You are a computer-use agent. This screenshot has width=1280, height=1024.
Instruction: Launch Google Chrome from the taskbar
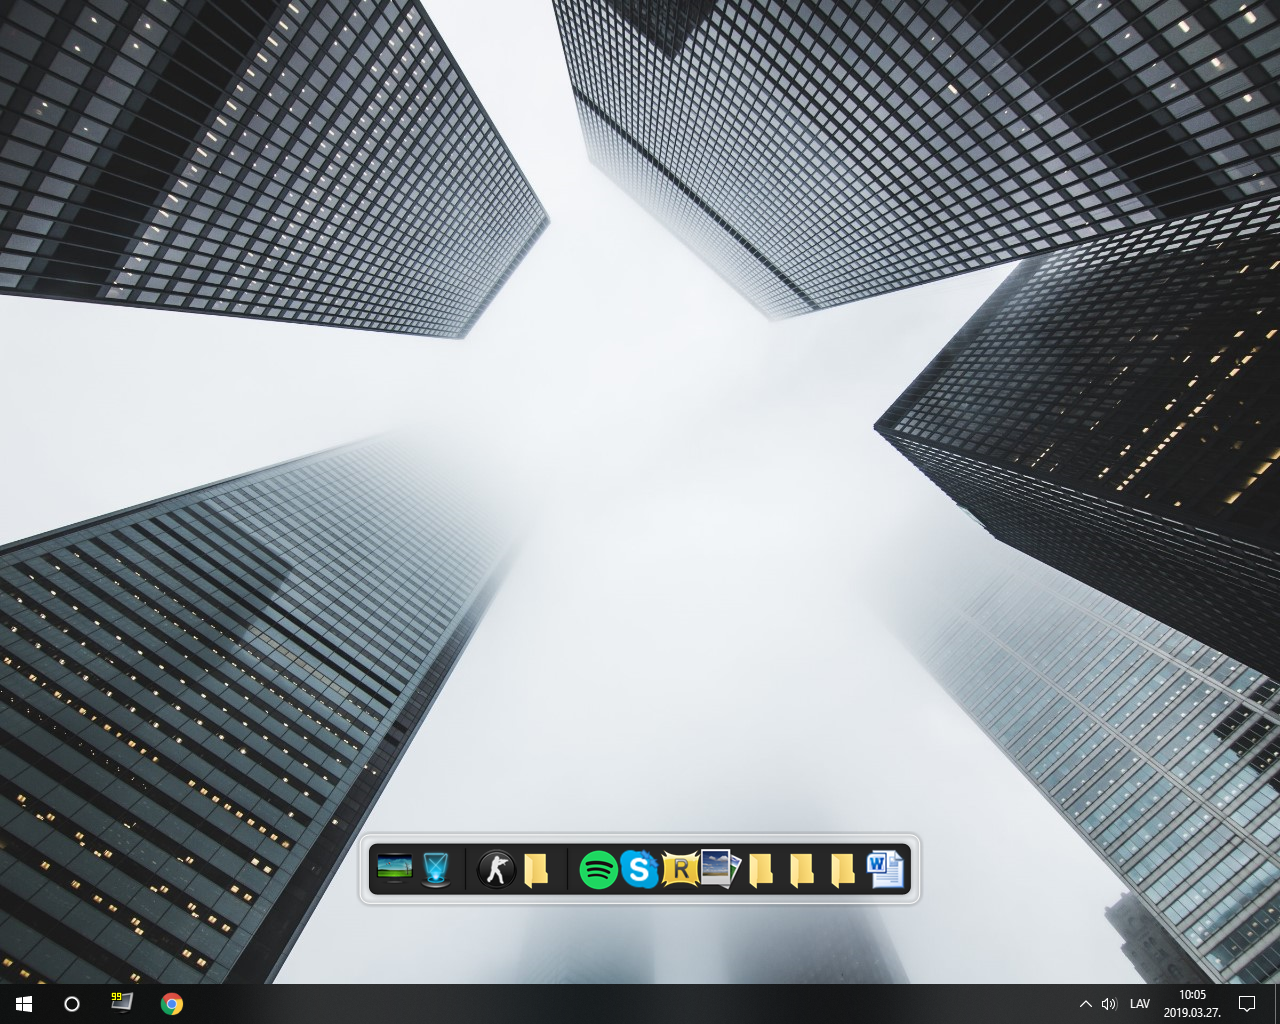[x=172, y=1003]
